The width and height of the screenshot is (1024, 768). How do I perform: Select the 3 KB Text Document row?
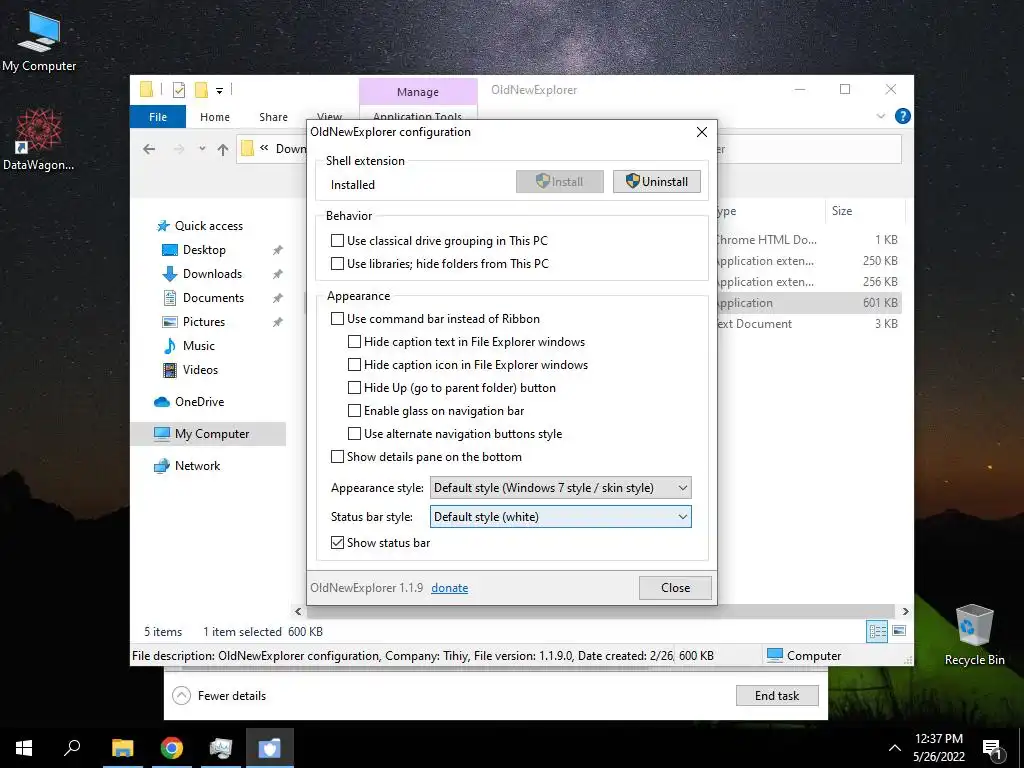point(808,324)
